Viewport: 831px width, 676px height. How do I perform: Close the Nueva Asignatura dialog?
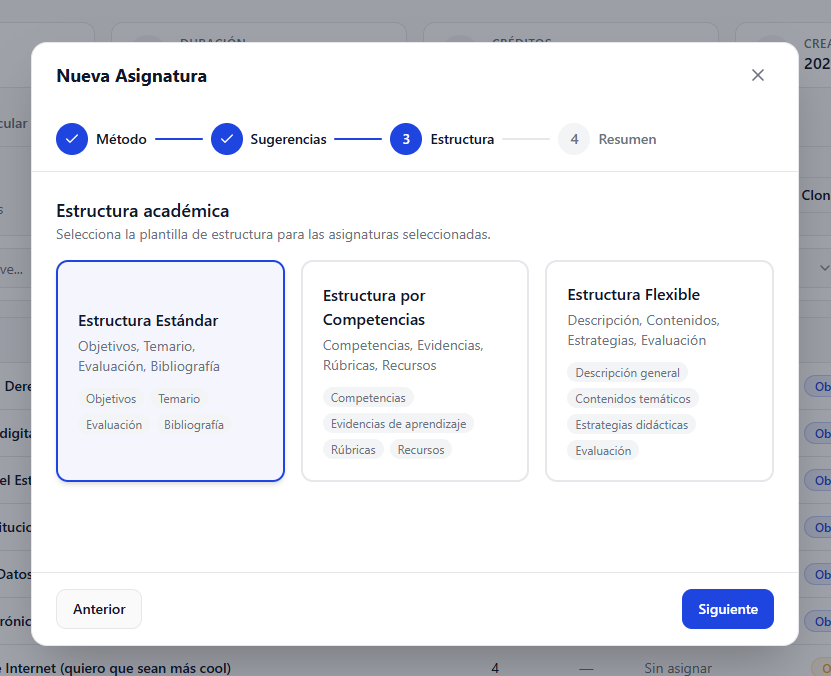757,76
